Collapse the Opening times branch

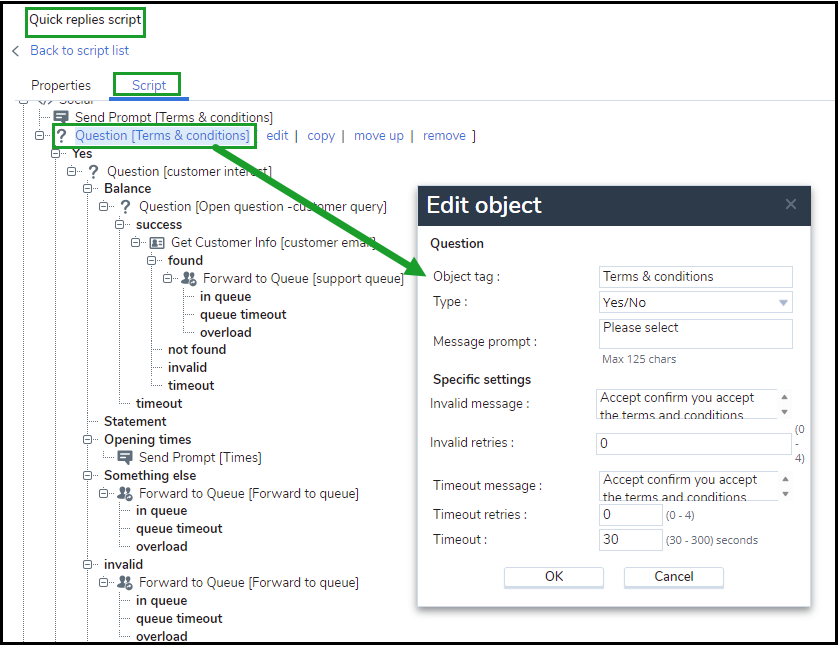click(x=88, y=439)
